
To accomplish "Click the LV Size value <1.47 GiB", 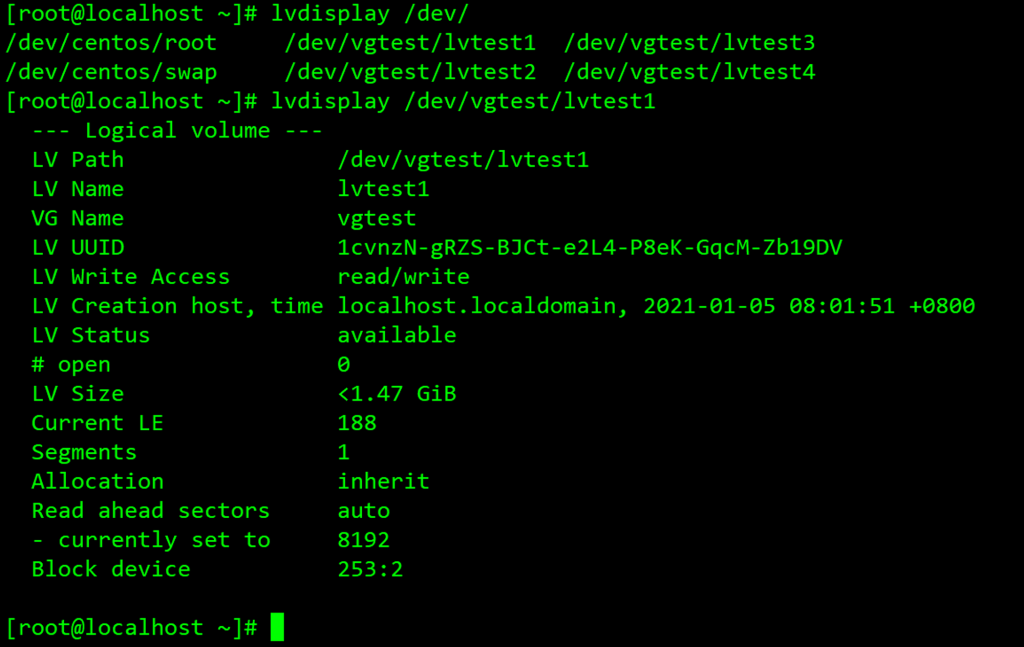I will pyautogui.click(x=397, y=394).
